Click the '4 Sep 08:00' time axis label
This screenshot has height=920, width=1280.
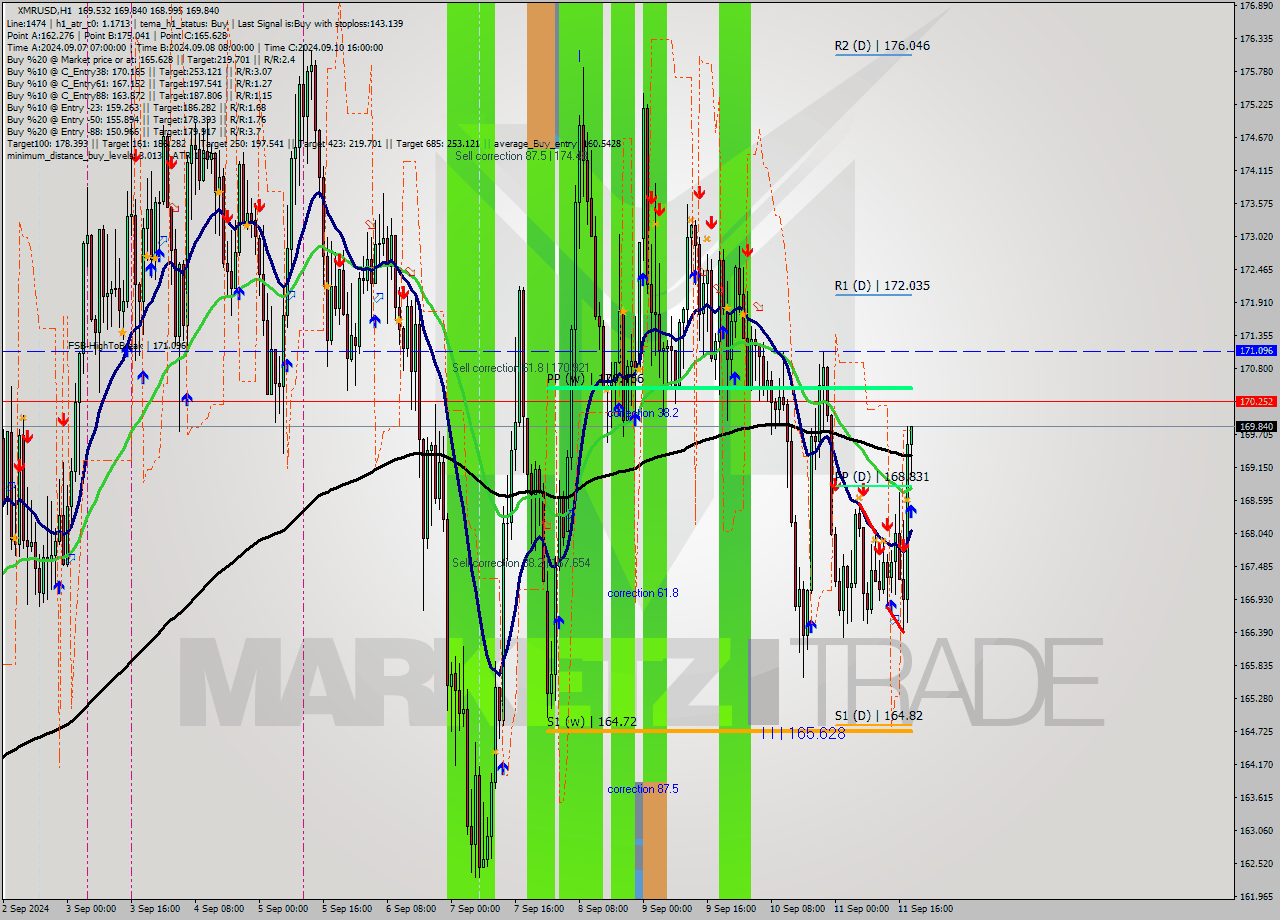[x=219, y=909]
